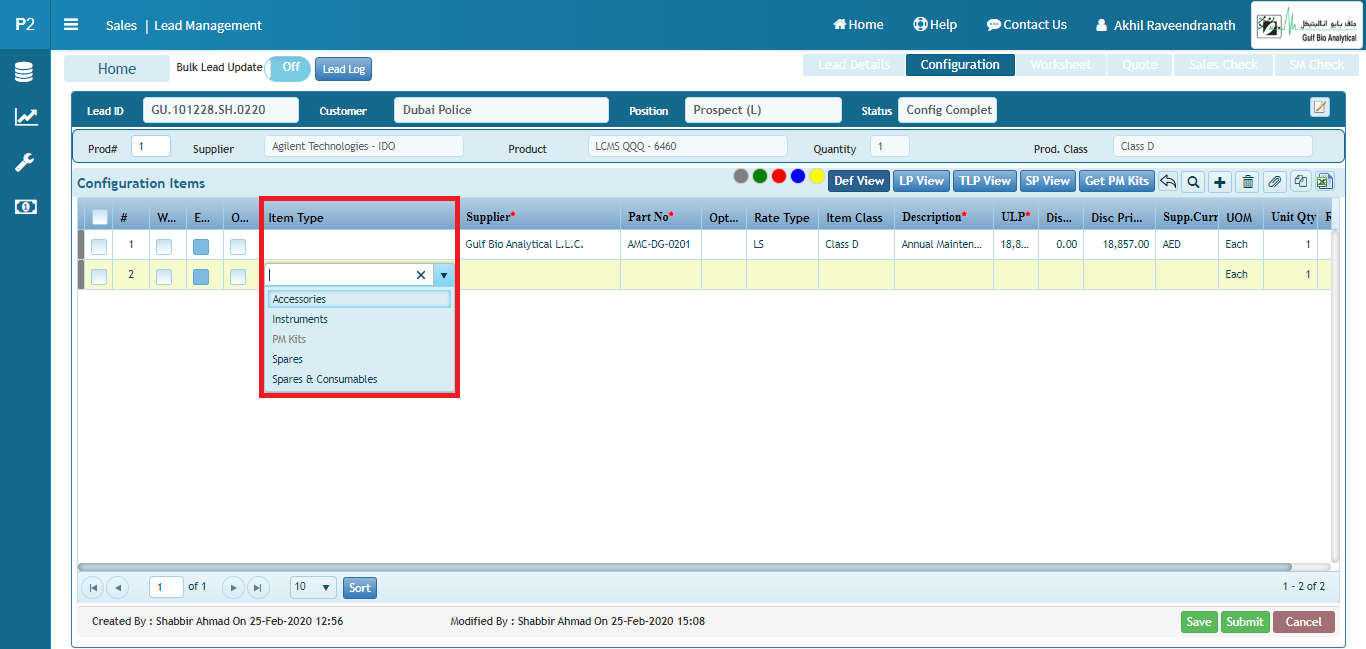Choose PM Kits from Item Type list
This screenshot has width=1366, height=649.
pos(360,339)
